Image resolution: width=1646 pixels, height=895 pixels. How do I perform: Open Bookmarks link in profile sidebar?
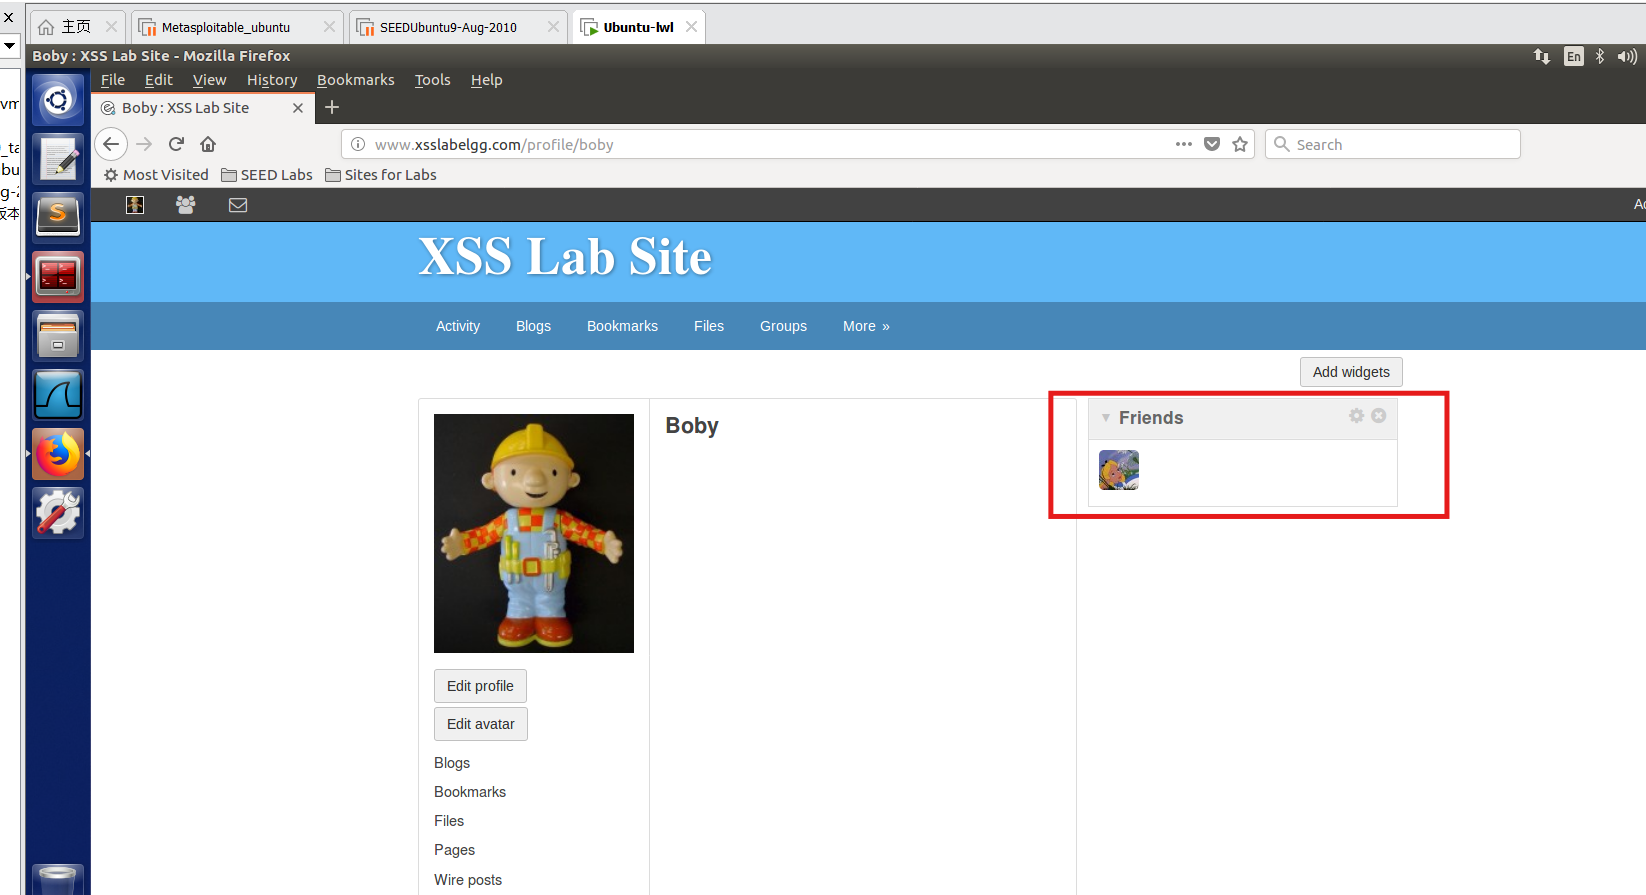(470, 792)
